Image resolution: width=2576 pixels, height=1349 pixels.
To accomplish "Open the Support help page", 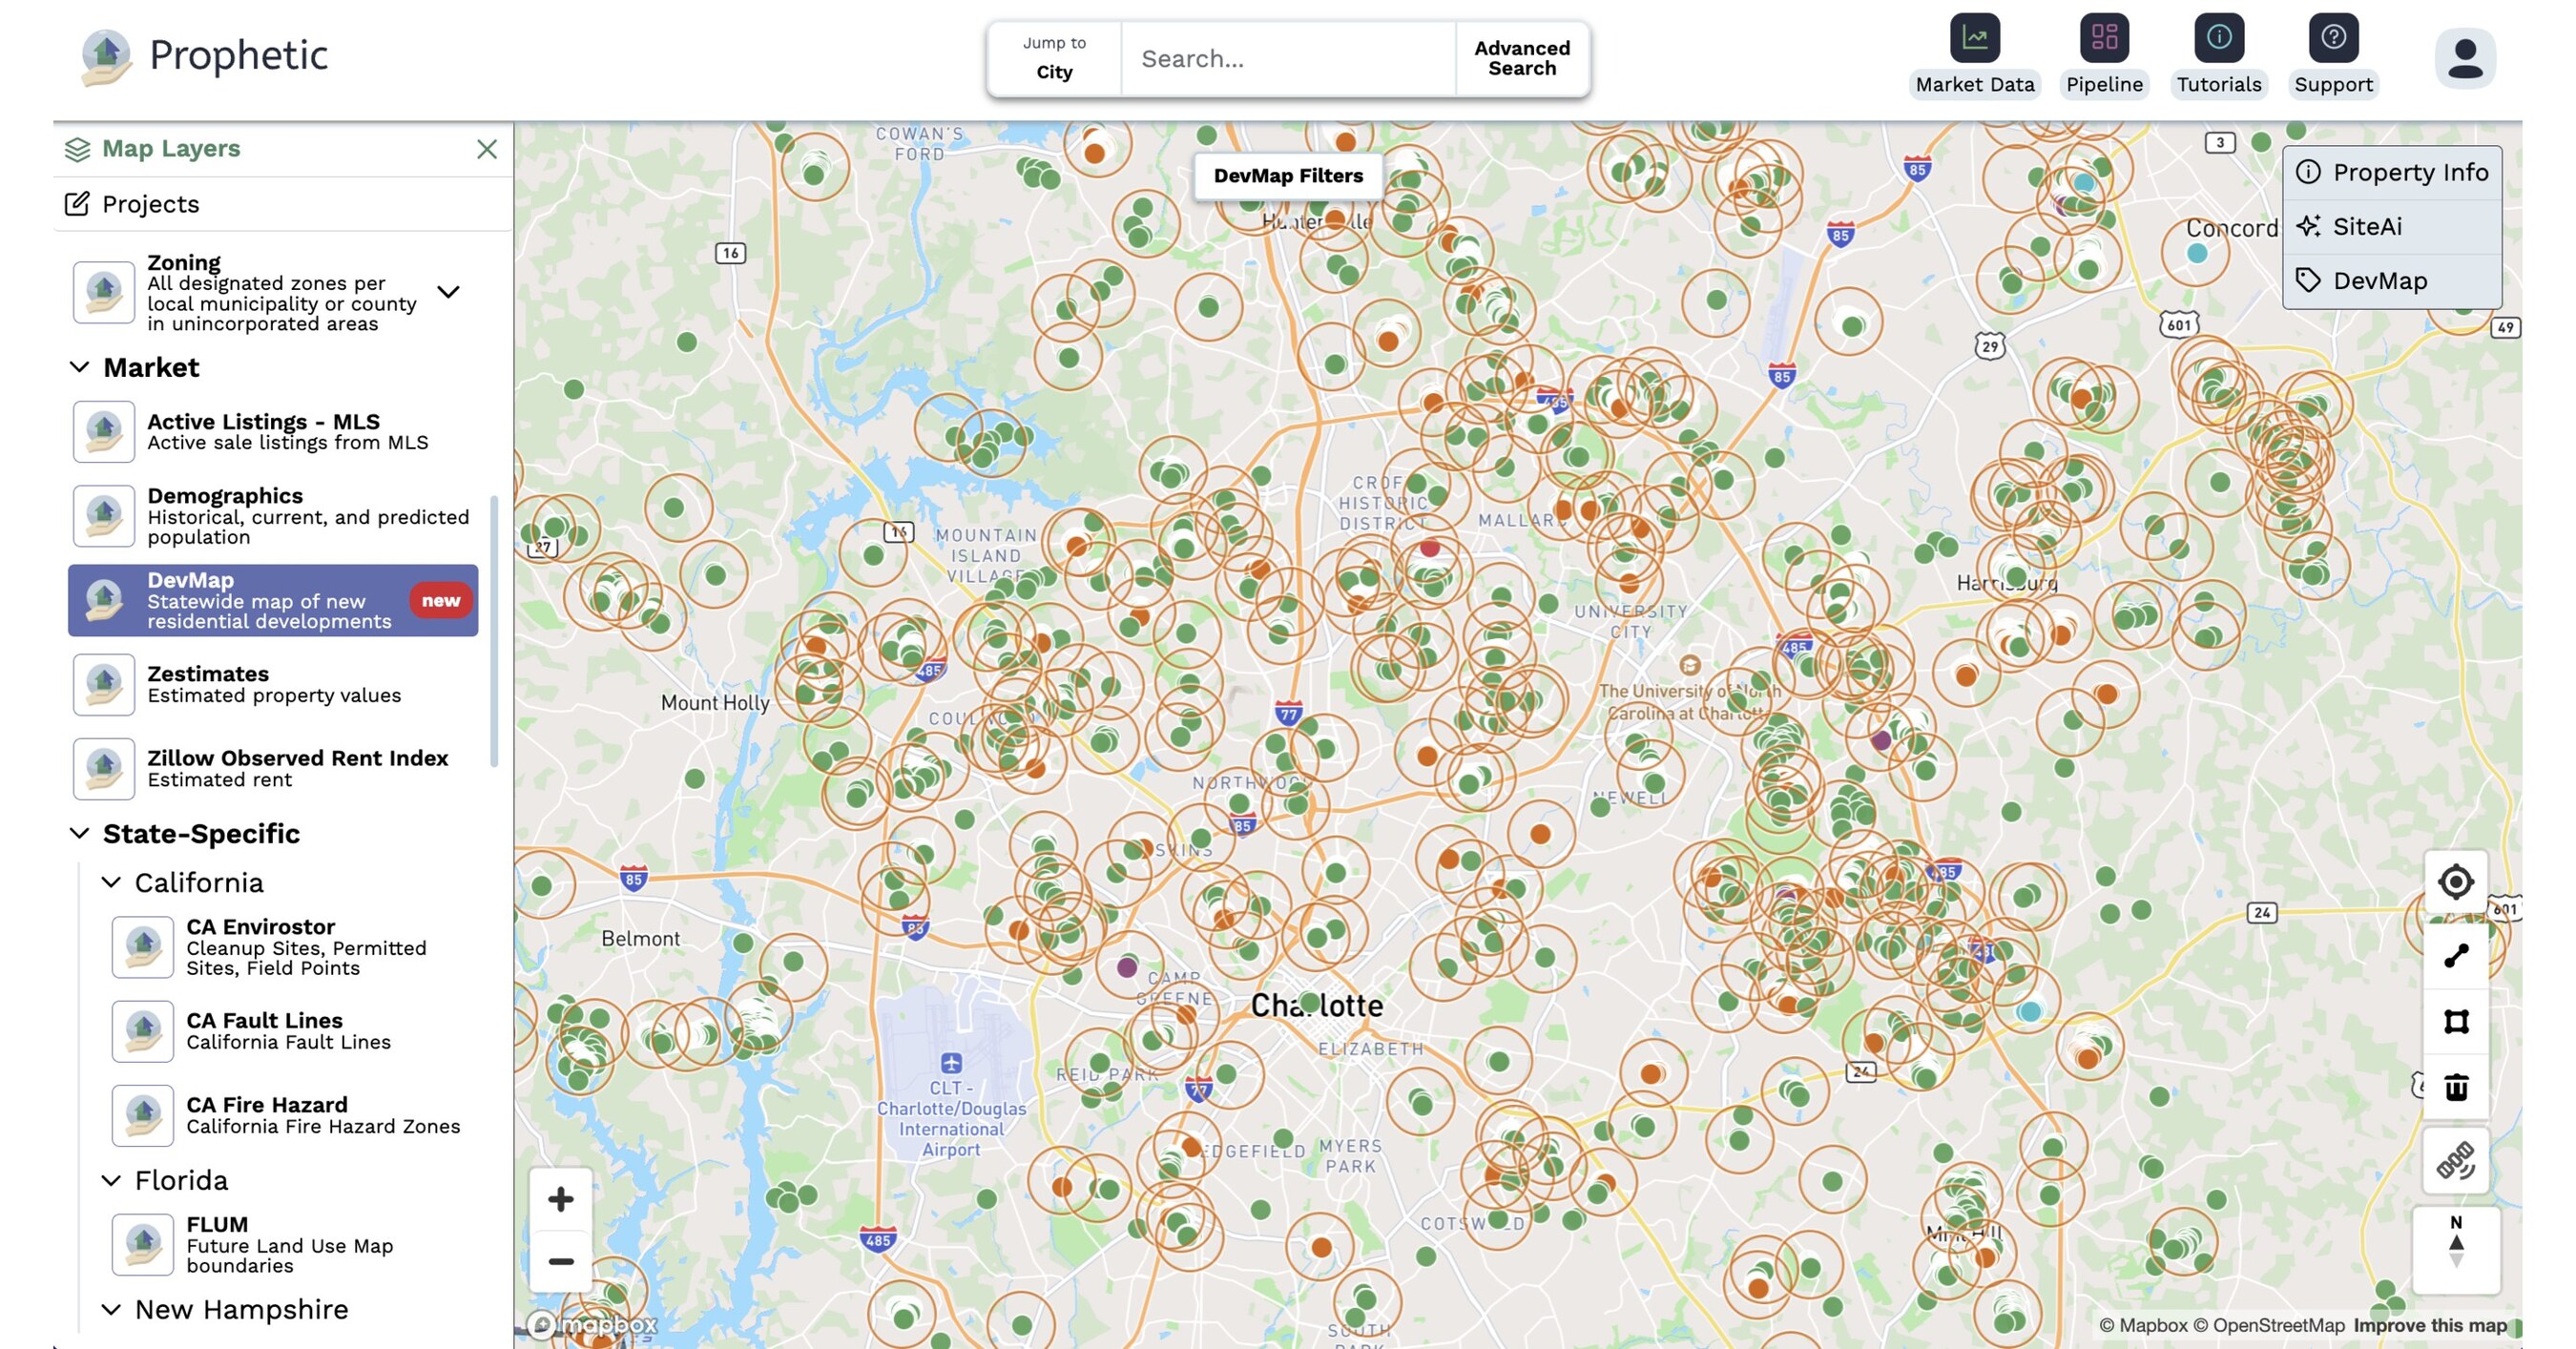I will 2333,56.
